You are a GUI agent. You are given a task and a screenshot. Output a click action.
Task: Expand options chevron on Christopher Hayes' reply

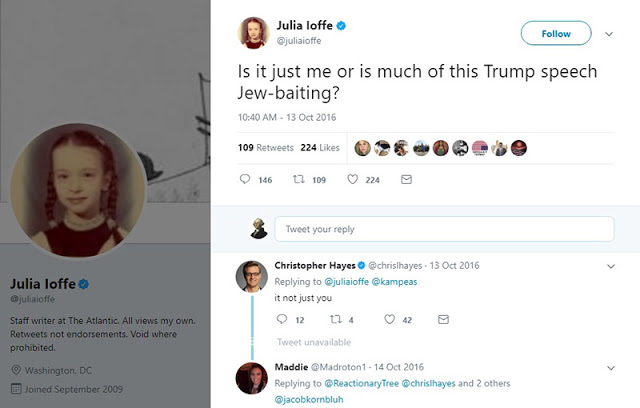[x=612, y=266]
